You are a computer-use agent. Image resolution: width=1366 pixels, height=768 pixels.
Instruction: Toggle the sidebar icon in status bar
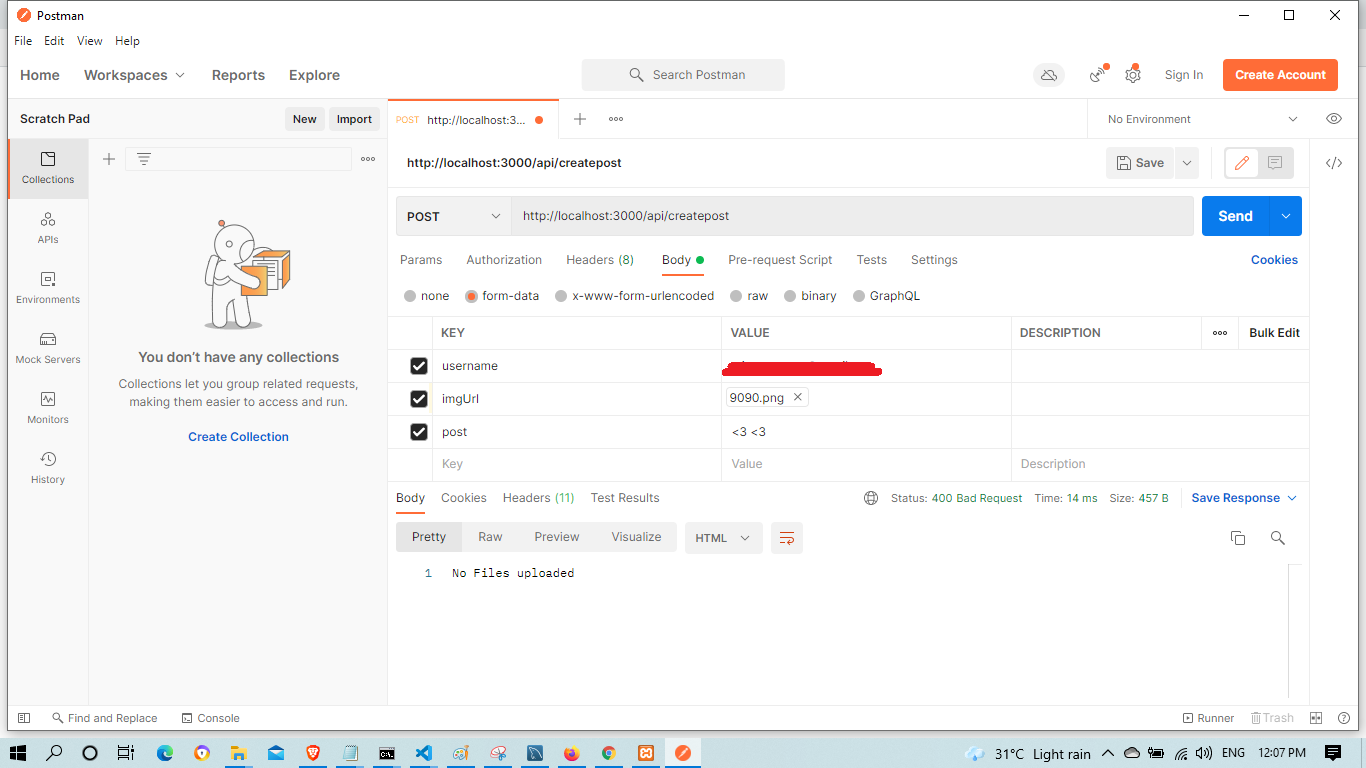pos(24,718)
